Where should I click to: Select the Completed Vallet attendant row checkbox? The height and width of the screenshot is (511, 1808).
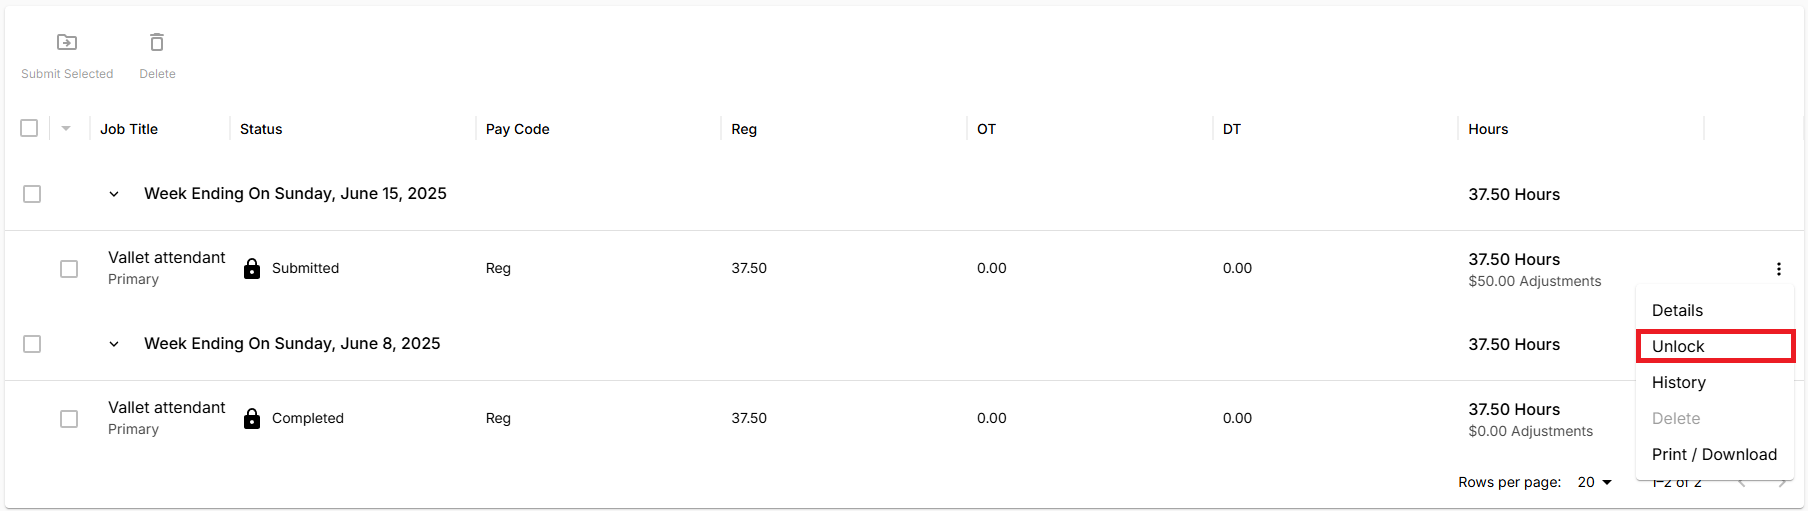coord(69,419)
